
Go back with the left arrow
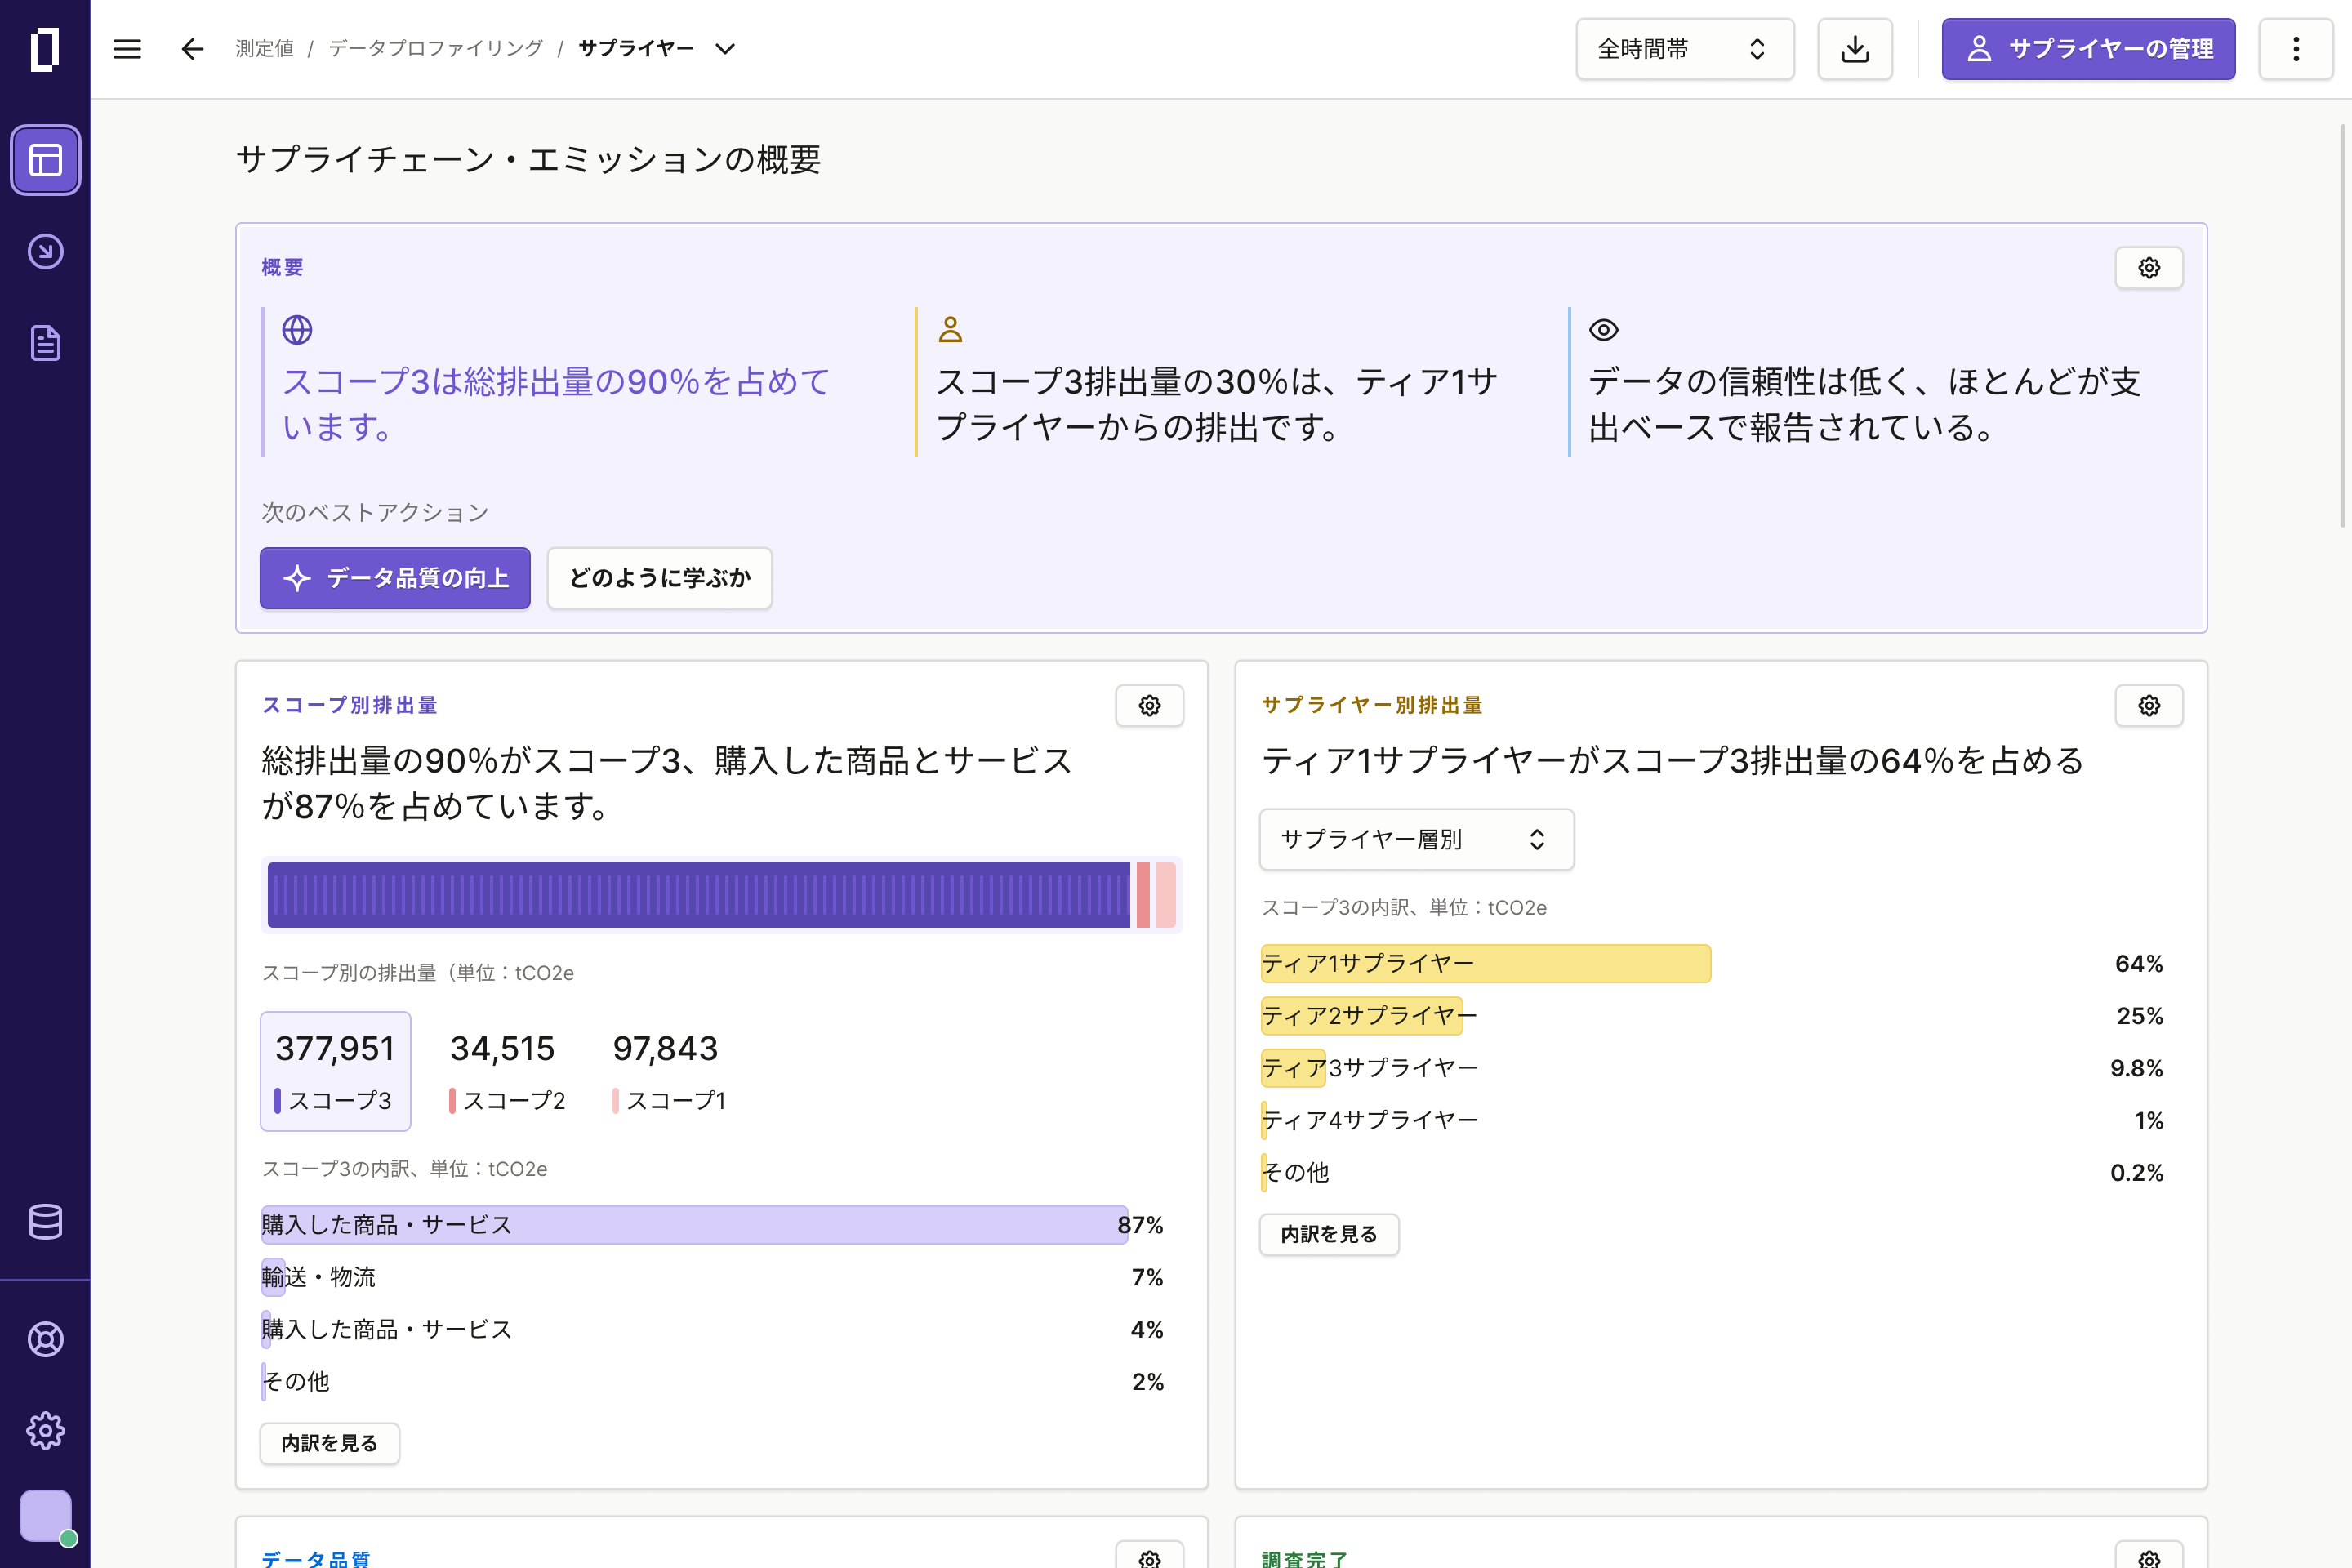192,49
